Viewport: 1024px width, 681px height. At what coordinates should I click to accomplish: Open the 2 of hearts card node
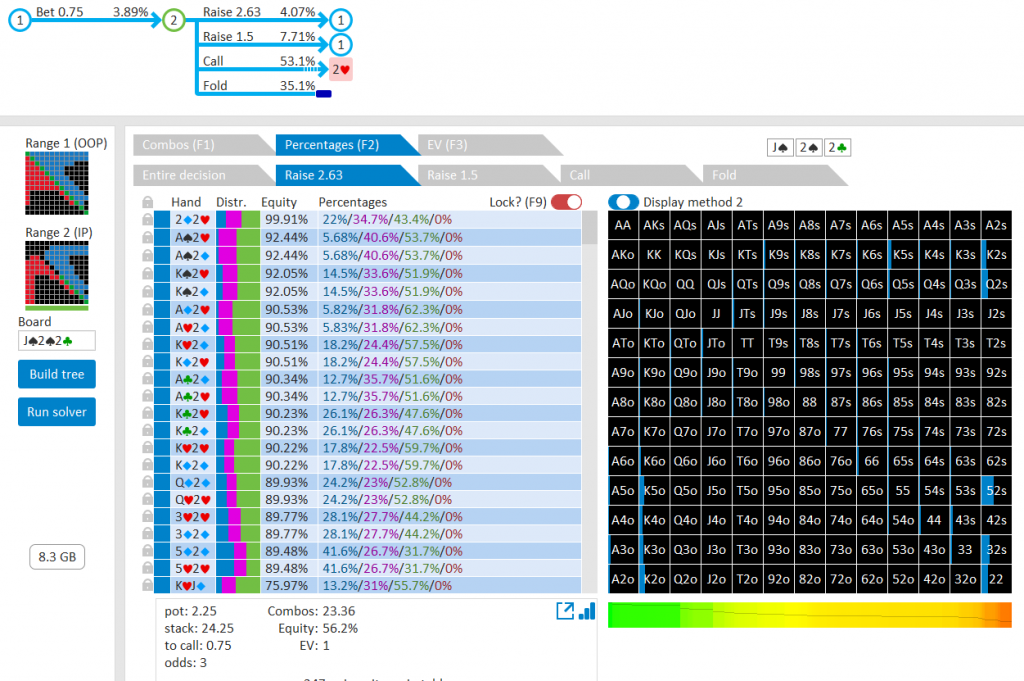(341, 69)
